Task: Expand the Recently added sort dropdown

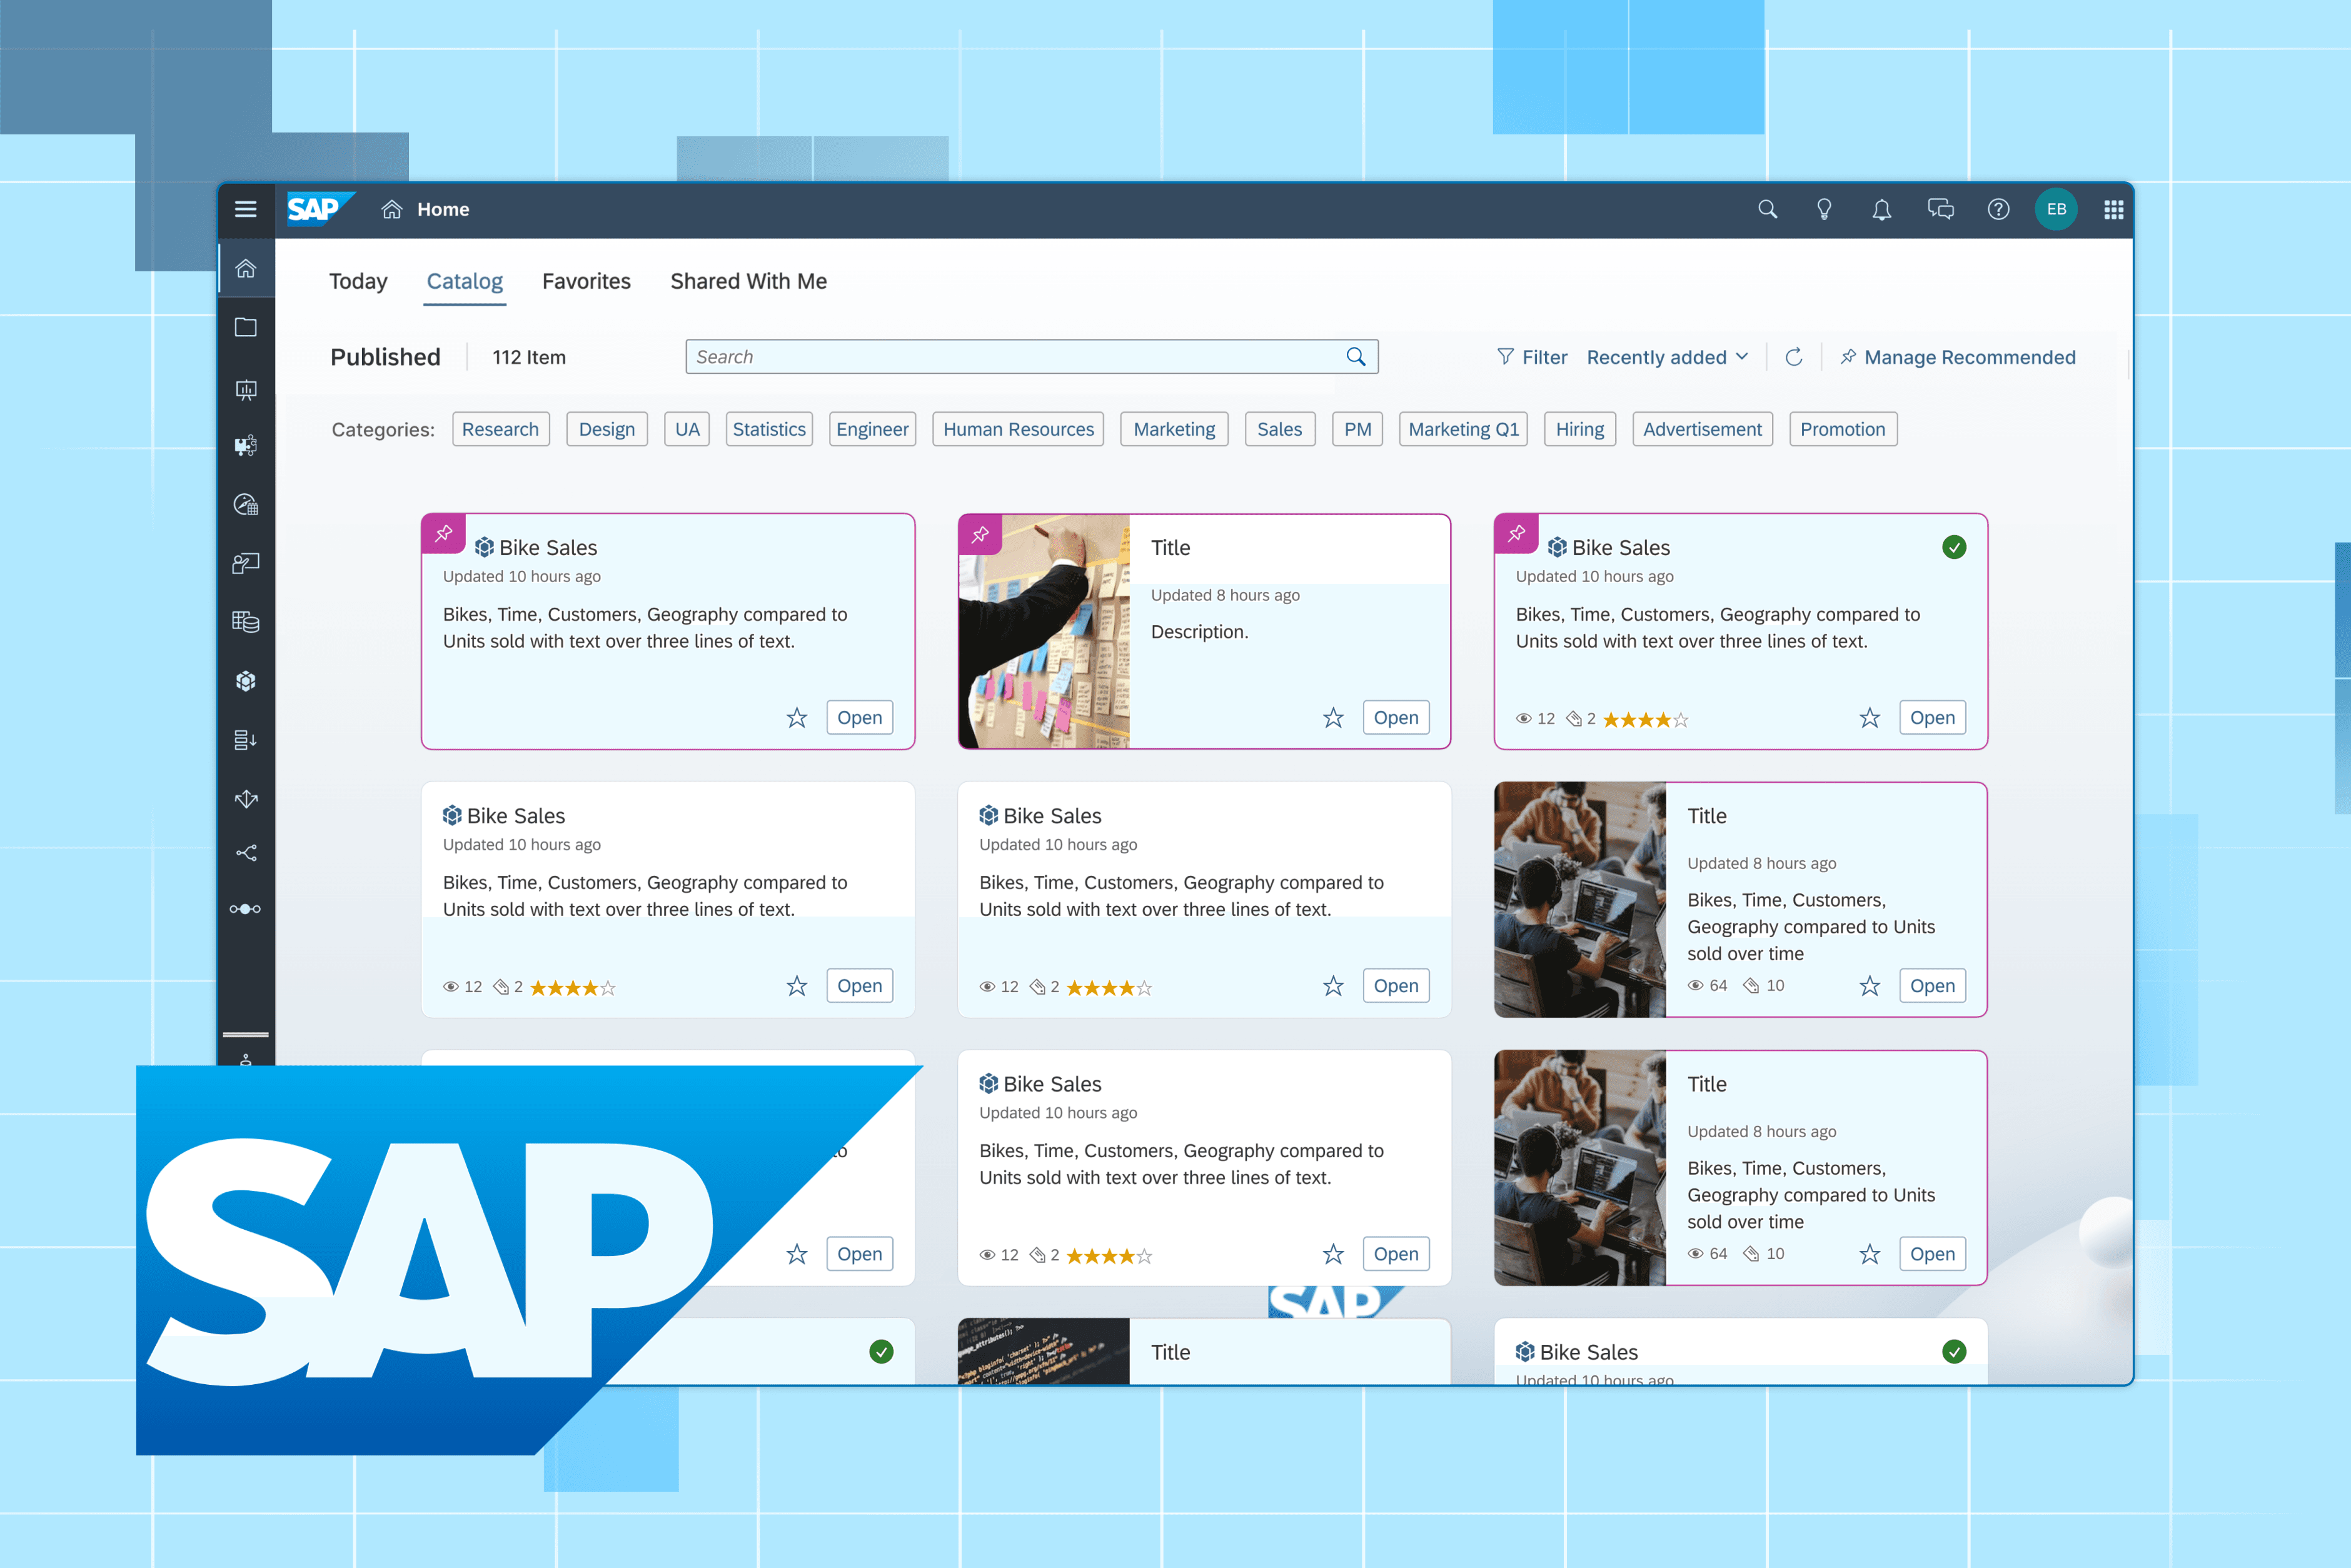Action: click(1667, 357)
